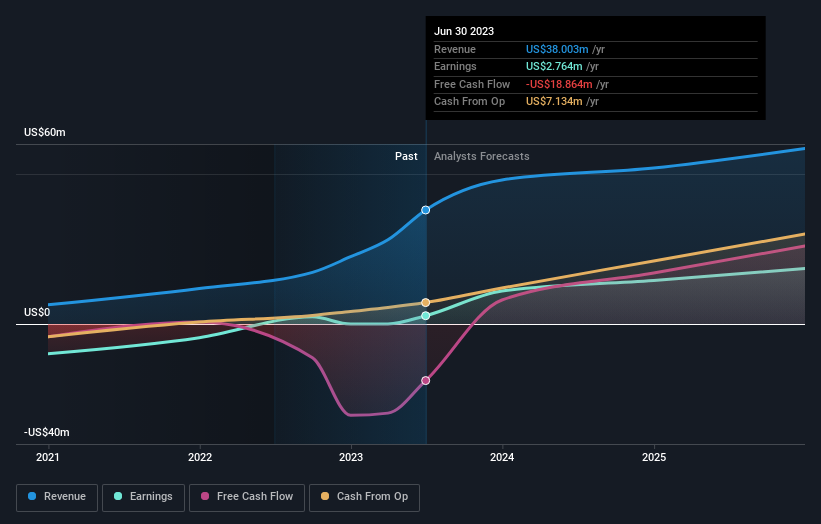The height and width of the screenshot is (524, 821).
Task: Click the Free Cash Flow value -US$18.864m
Action: [x=559, y=84]
